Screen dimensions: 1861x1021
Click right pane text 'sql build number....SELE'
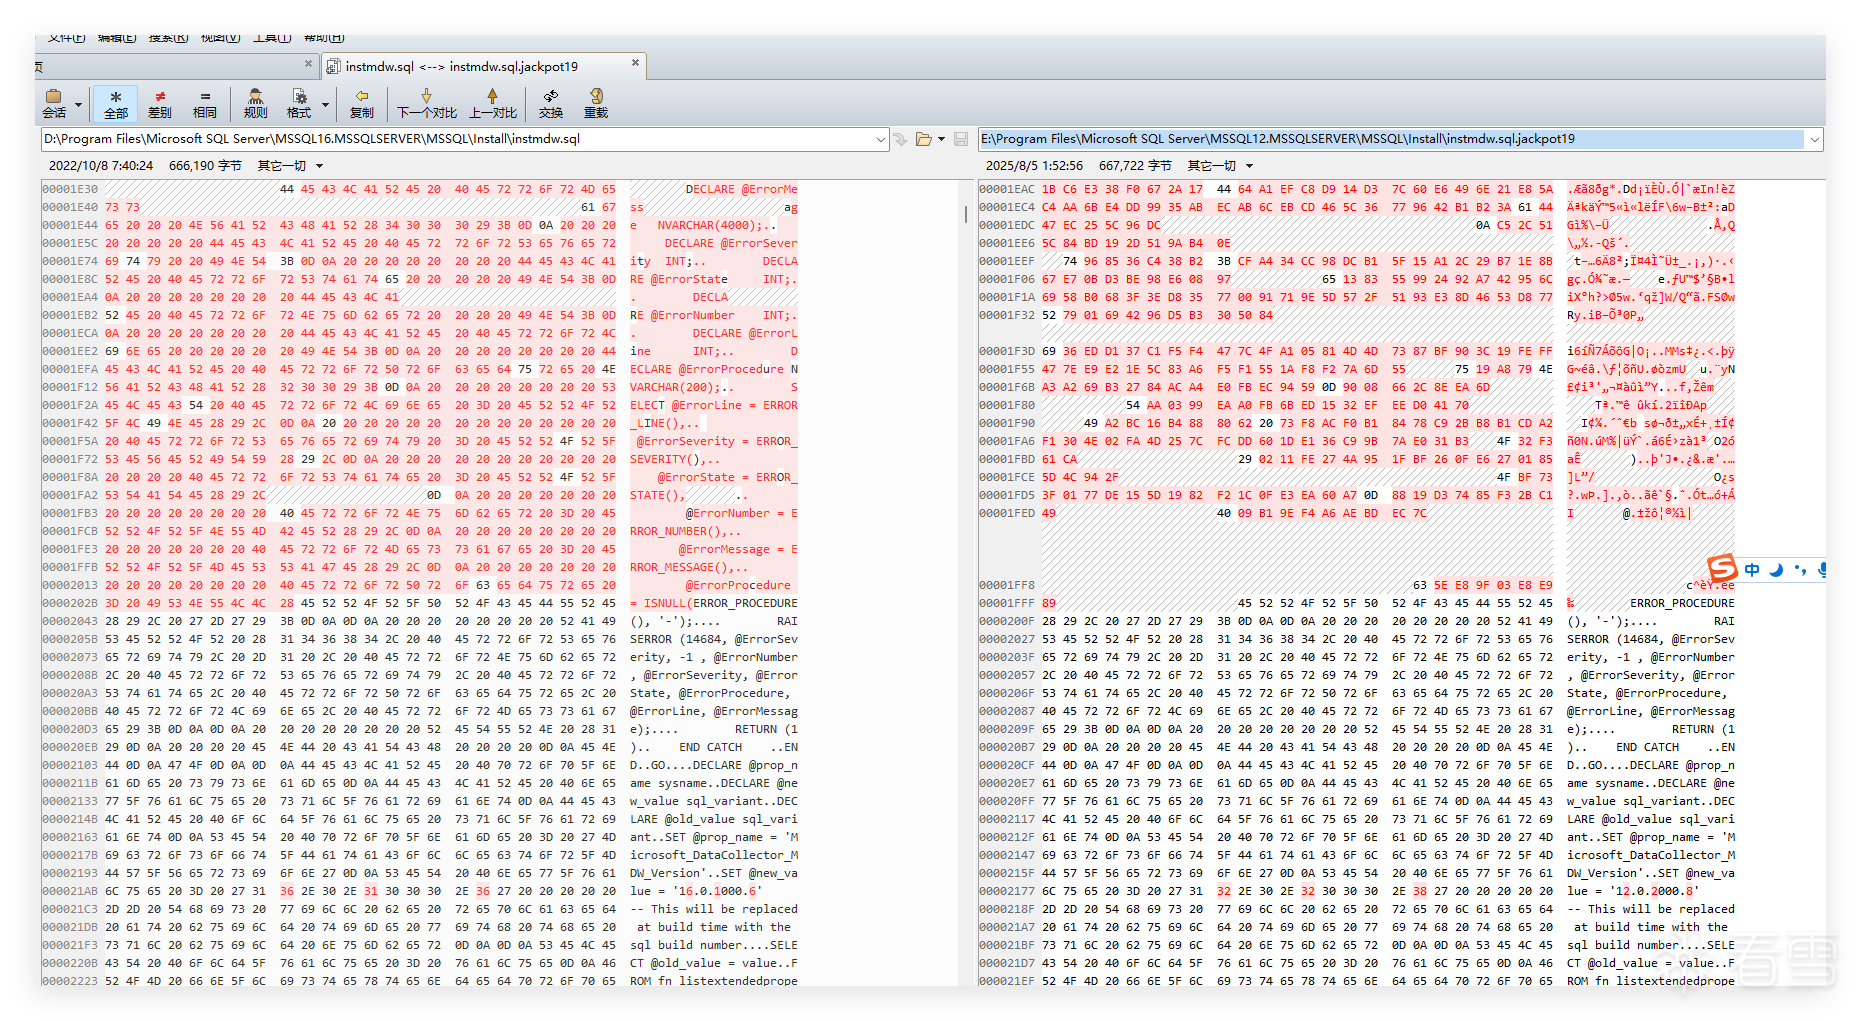pos(1651,945)
